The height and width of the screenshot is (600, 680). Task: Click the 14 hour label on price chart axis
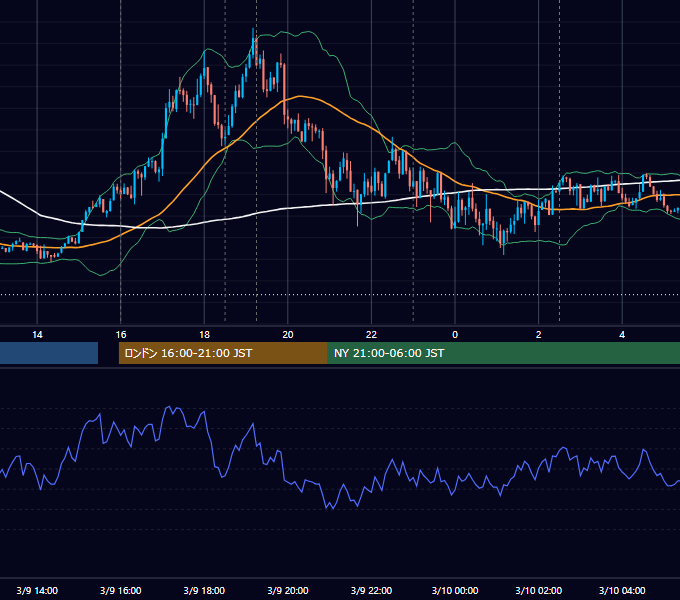(37, 335)
